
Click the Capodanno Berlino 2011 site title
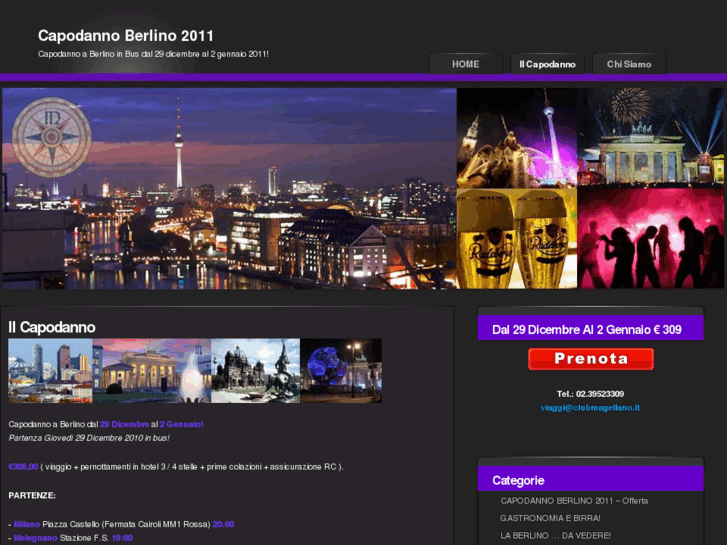click(126, 36)
